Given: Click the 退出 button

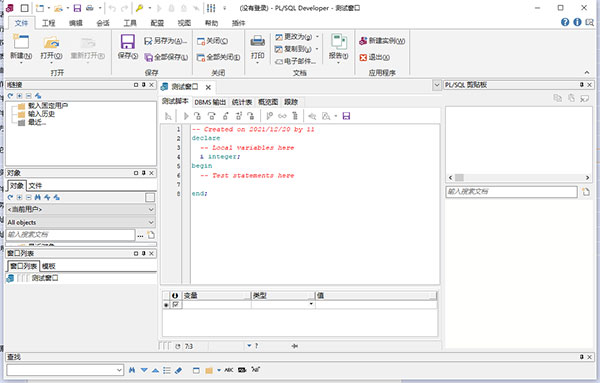Looking at the screenshot, I should point(375,57).
